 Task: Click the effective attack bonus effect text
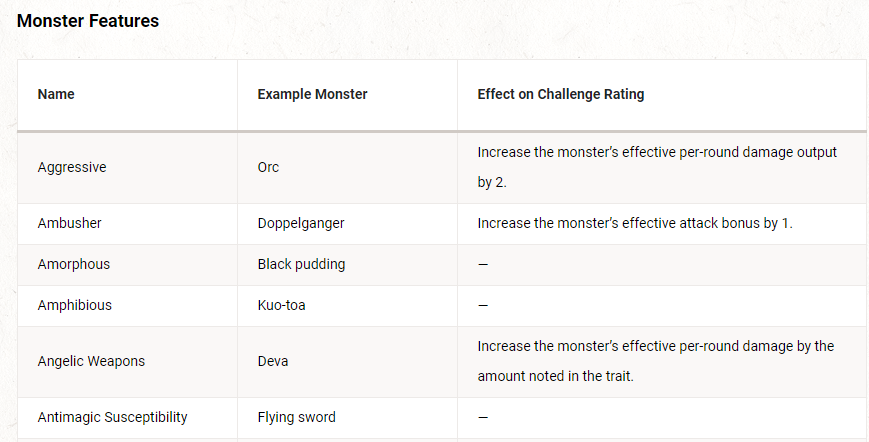coord(634,224)
